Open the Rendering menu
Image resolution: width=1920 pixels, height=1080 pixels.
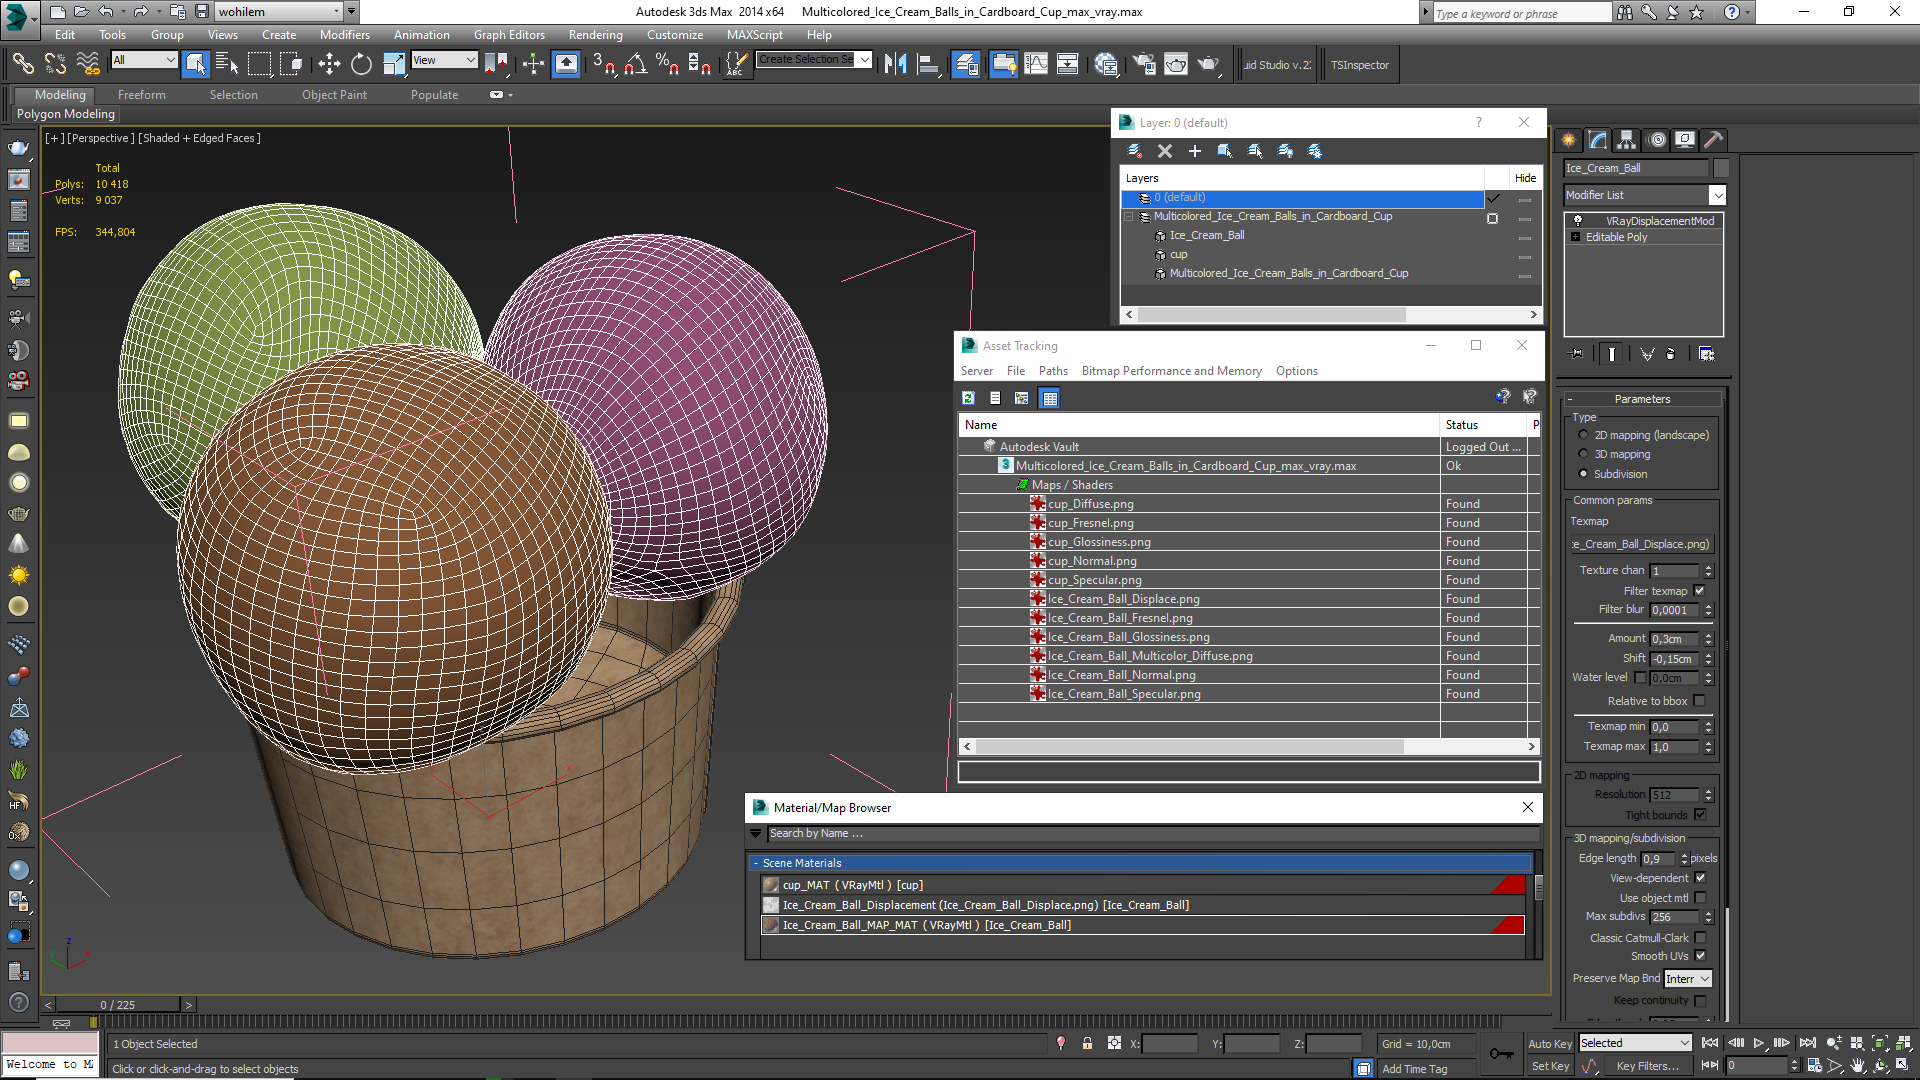coord(595,34)
